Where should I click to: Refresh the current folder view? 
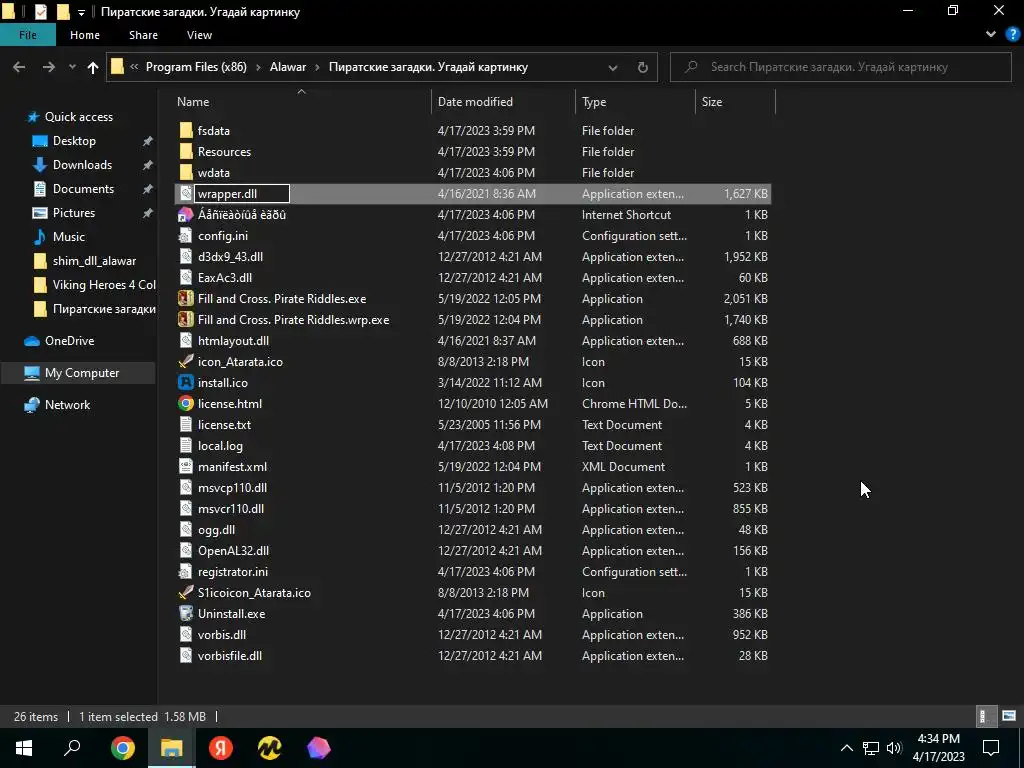pos(643,67)
